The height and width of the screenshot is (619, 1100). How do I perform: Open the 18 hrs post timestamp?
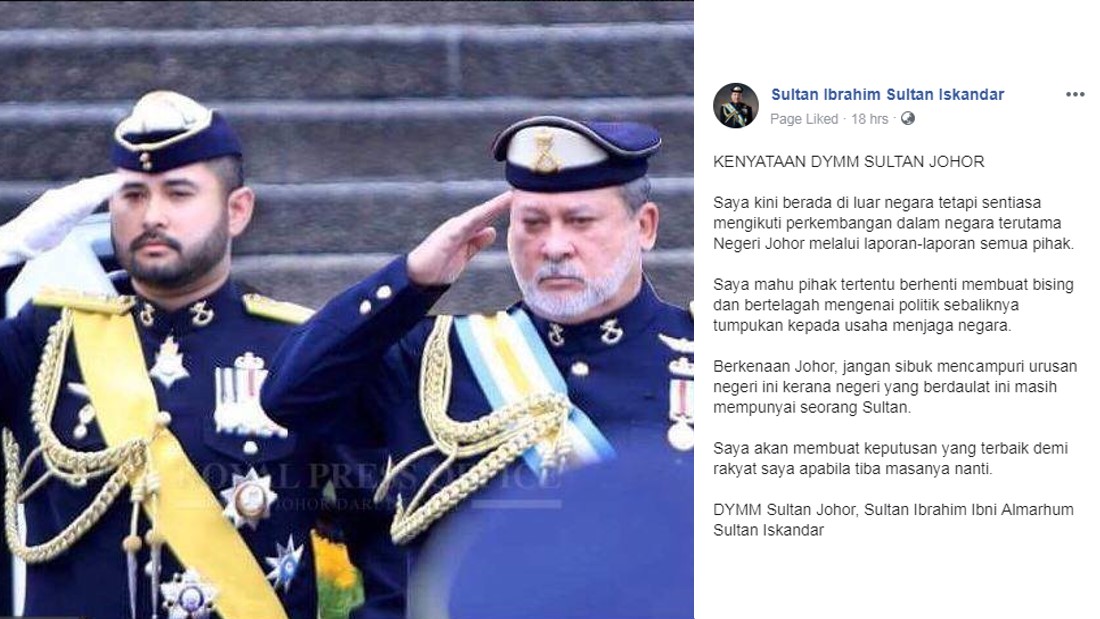point(869,119)
